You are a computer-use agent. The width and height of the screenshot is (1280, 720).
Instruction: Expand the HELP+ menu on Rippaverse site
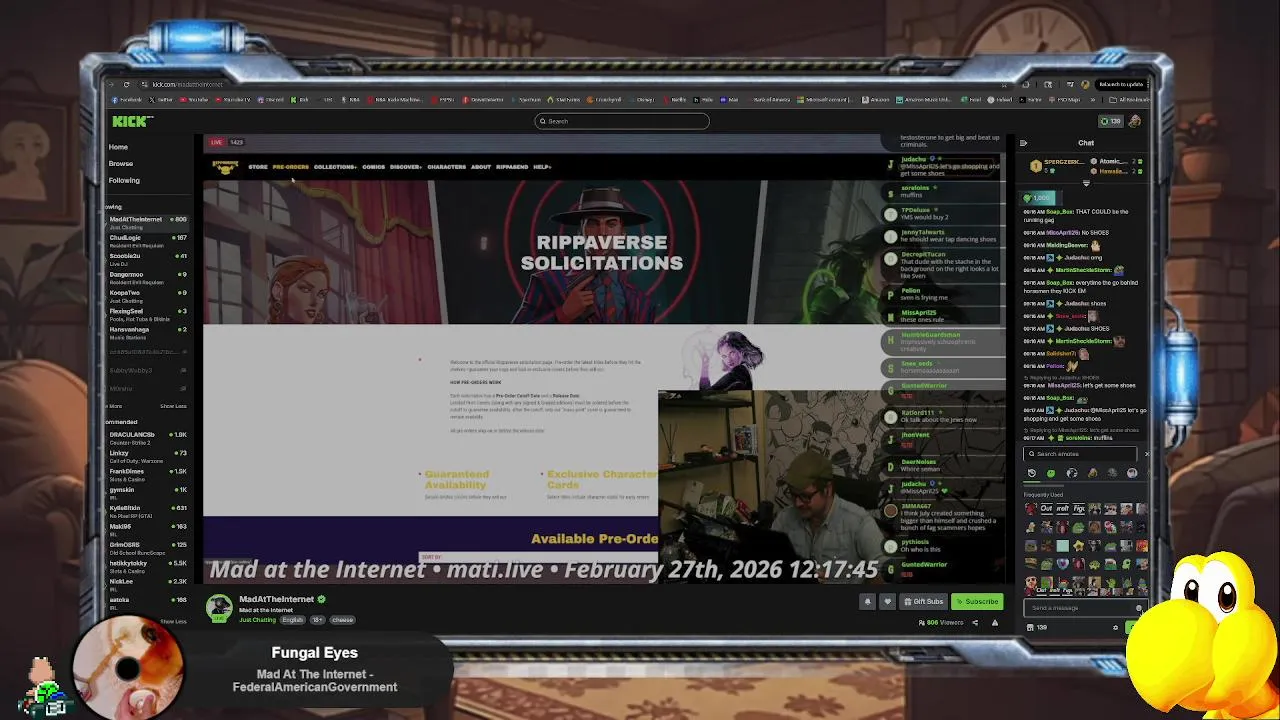pos(542,167)
